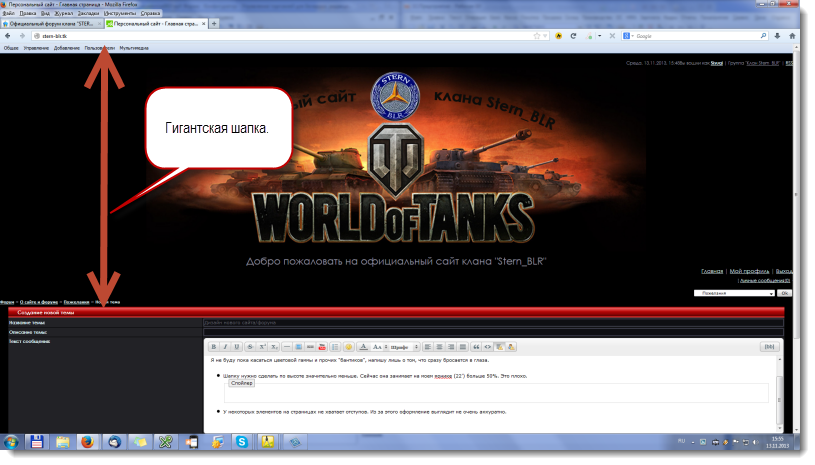Open the О сайте и форуме breadcrumb link
This screenshot has height=465, width=815.
click(39, 302)
